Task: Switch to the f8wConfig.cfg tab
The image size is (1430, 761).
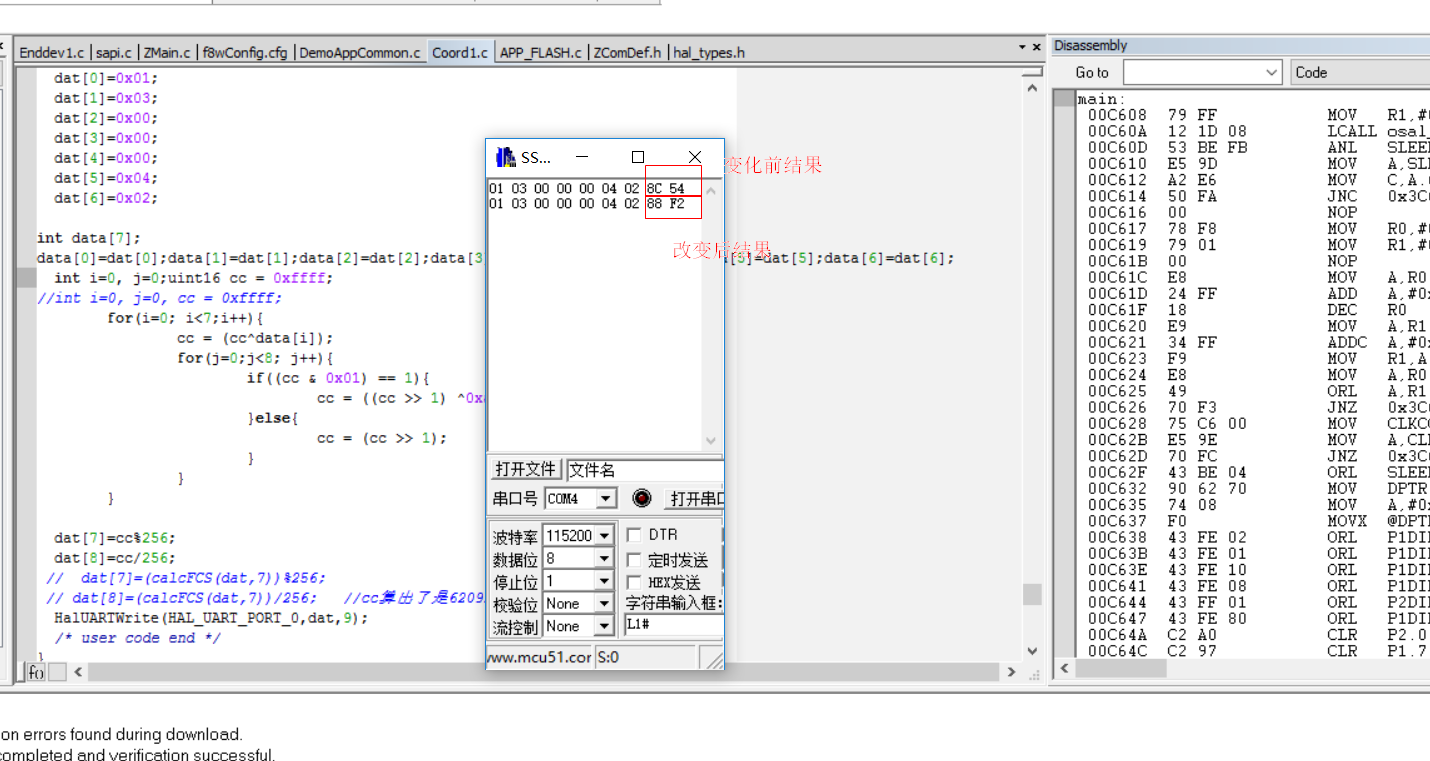Action: pyautogui.click(x=245, y=52)
